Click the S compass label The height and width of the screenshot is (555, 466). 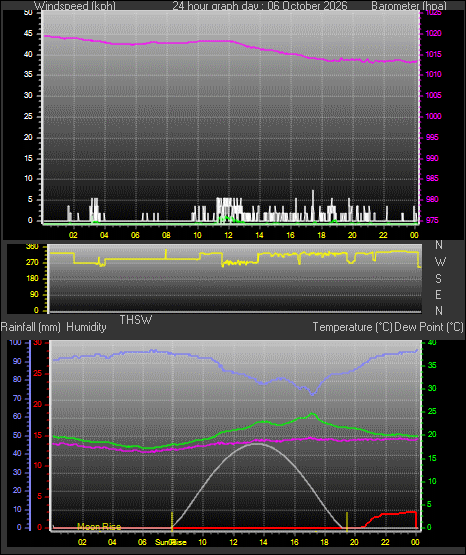pos(438,279)
